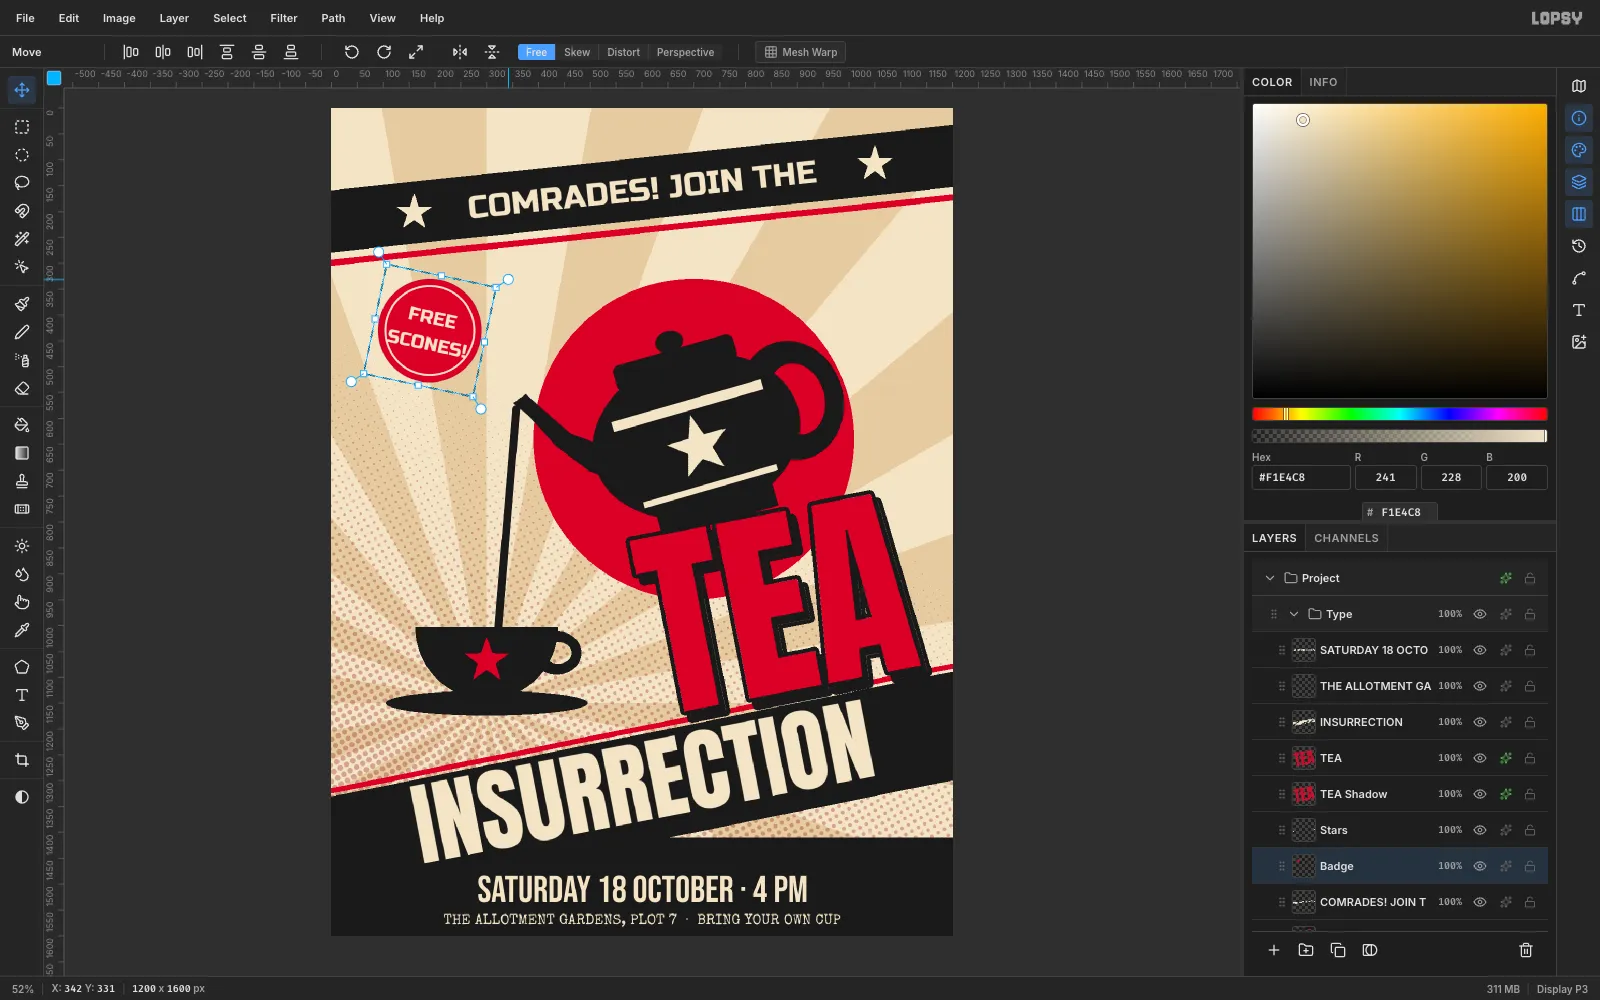The width and height of the screenshot is (1600, 1000).
Task: Collapse the Type group
Action: [x=1294, y=614]
